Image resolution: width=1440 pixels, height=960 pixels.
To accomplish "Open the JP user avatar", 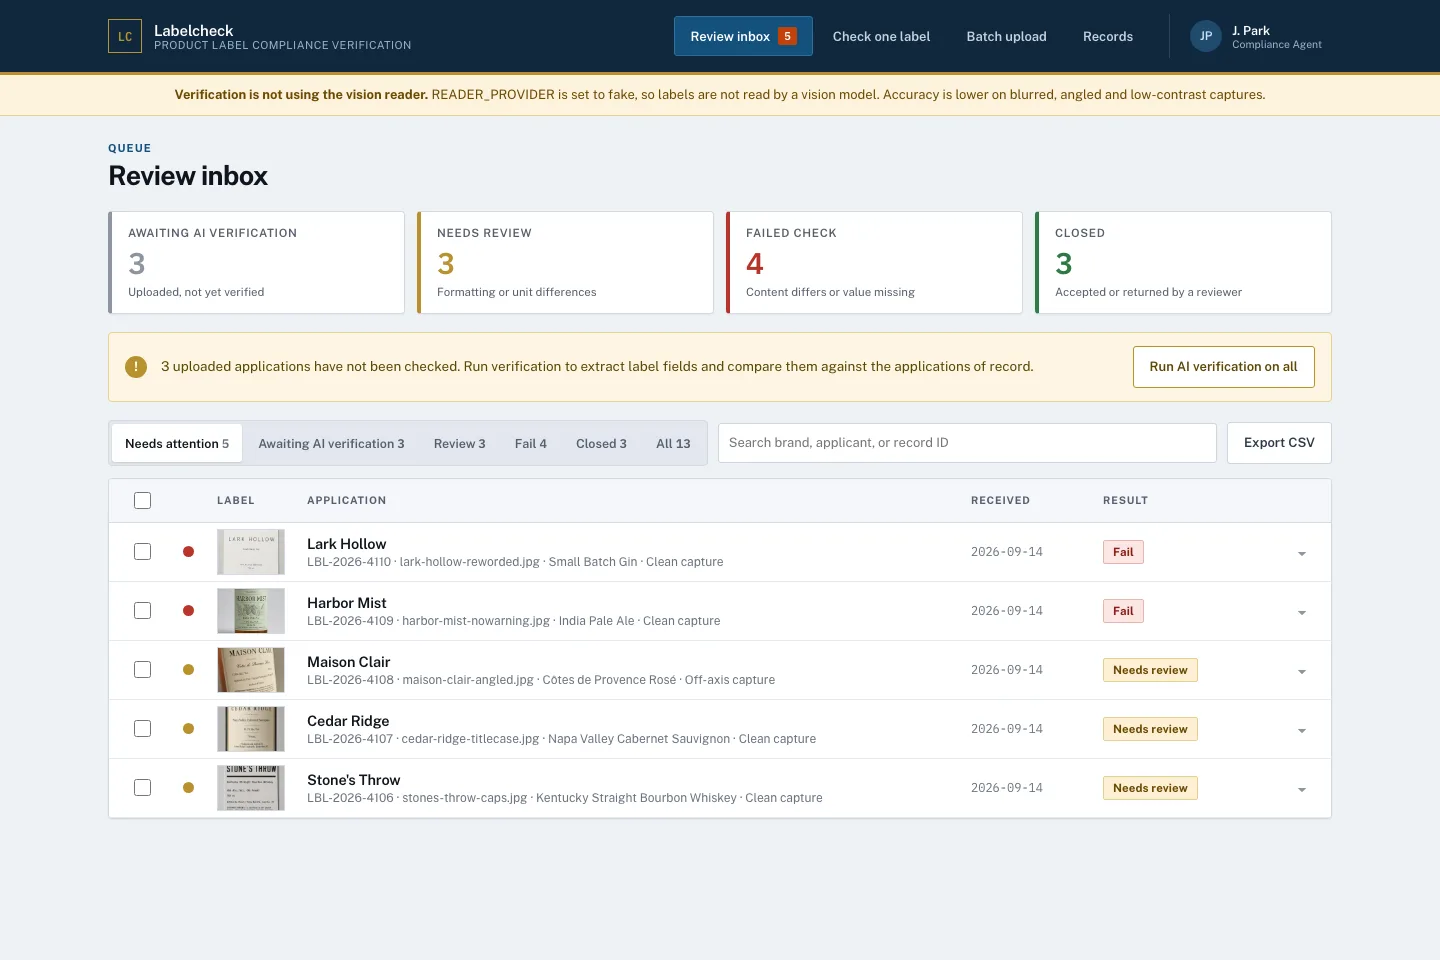I will pos(1206,36).
